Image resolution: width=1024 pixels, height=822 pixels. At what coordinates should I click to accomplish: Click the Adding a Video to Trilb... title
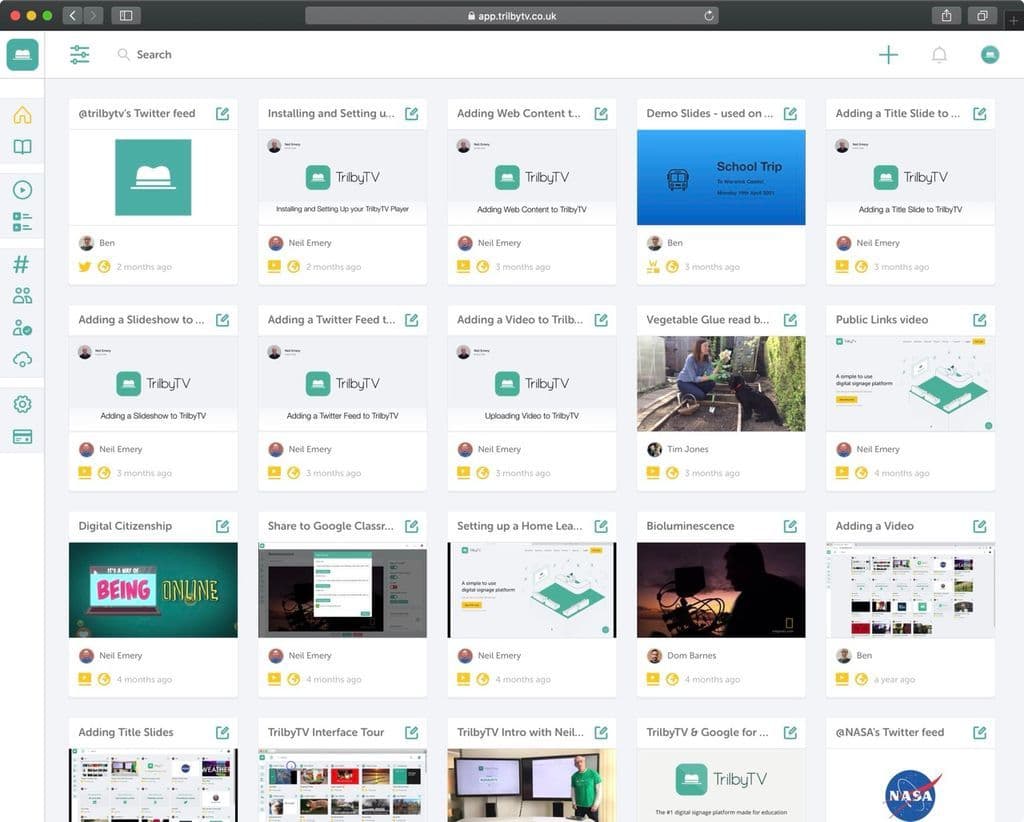tap(520, 320)
